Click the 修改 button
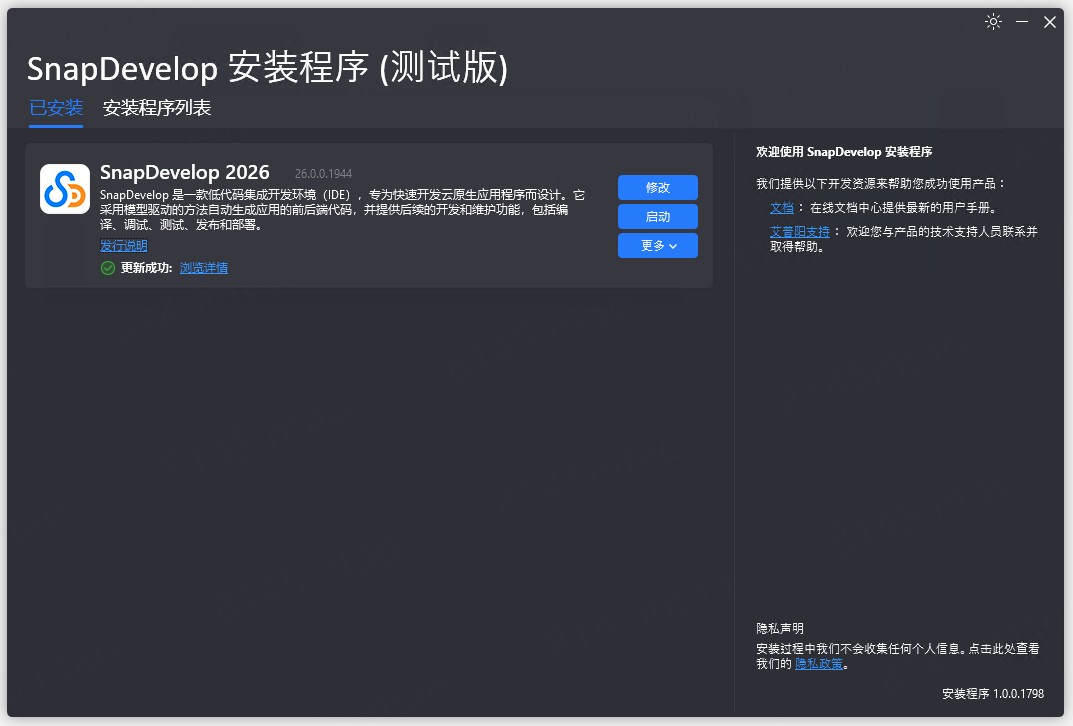Screen dimensions: 1073x726 click(658, 187)
